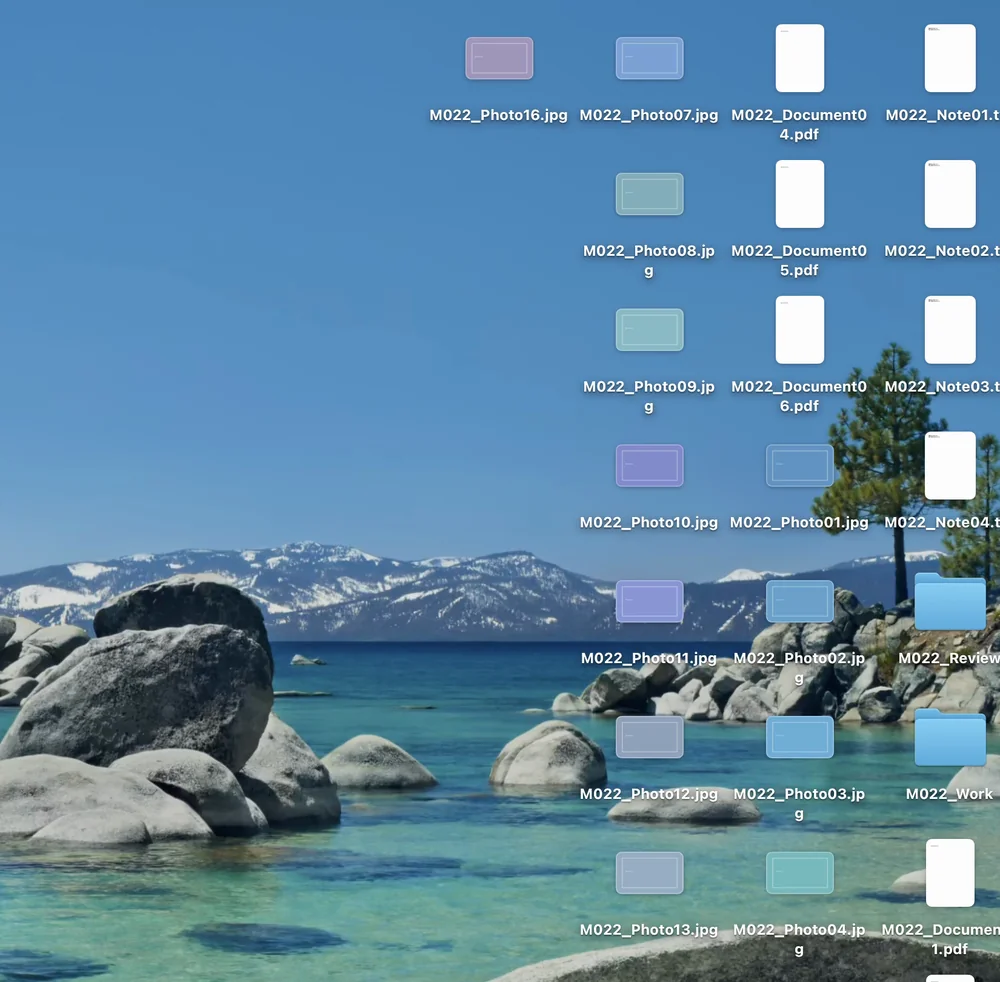Select the M022_Photo03.jpg image icon
The width and height of the screenshot is (1000, 982).
(x=800, y=737)
